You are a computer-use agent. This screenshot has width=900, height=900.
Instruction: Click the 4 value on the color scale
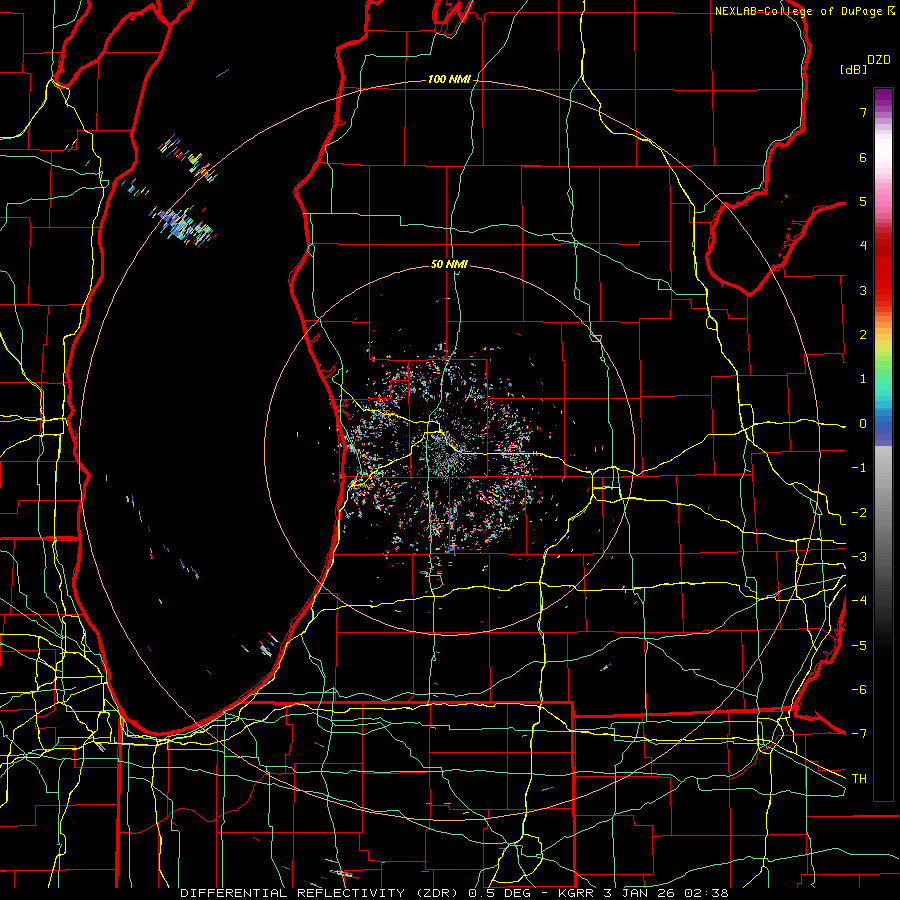863,246
